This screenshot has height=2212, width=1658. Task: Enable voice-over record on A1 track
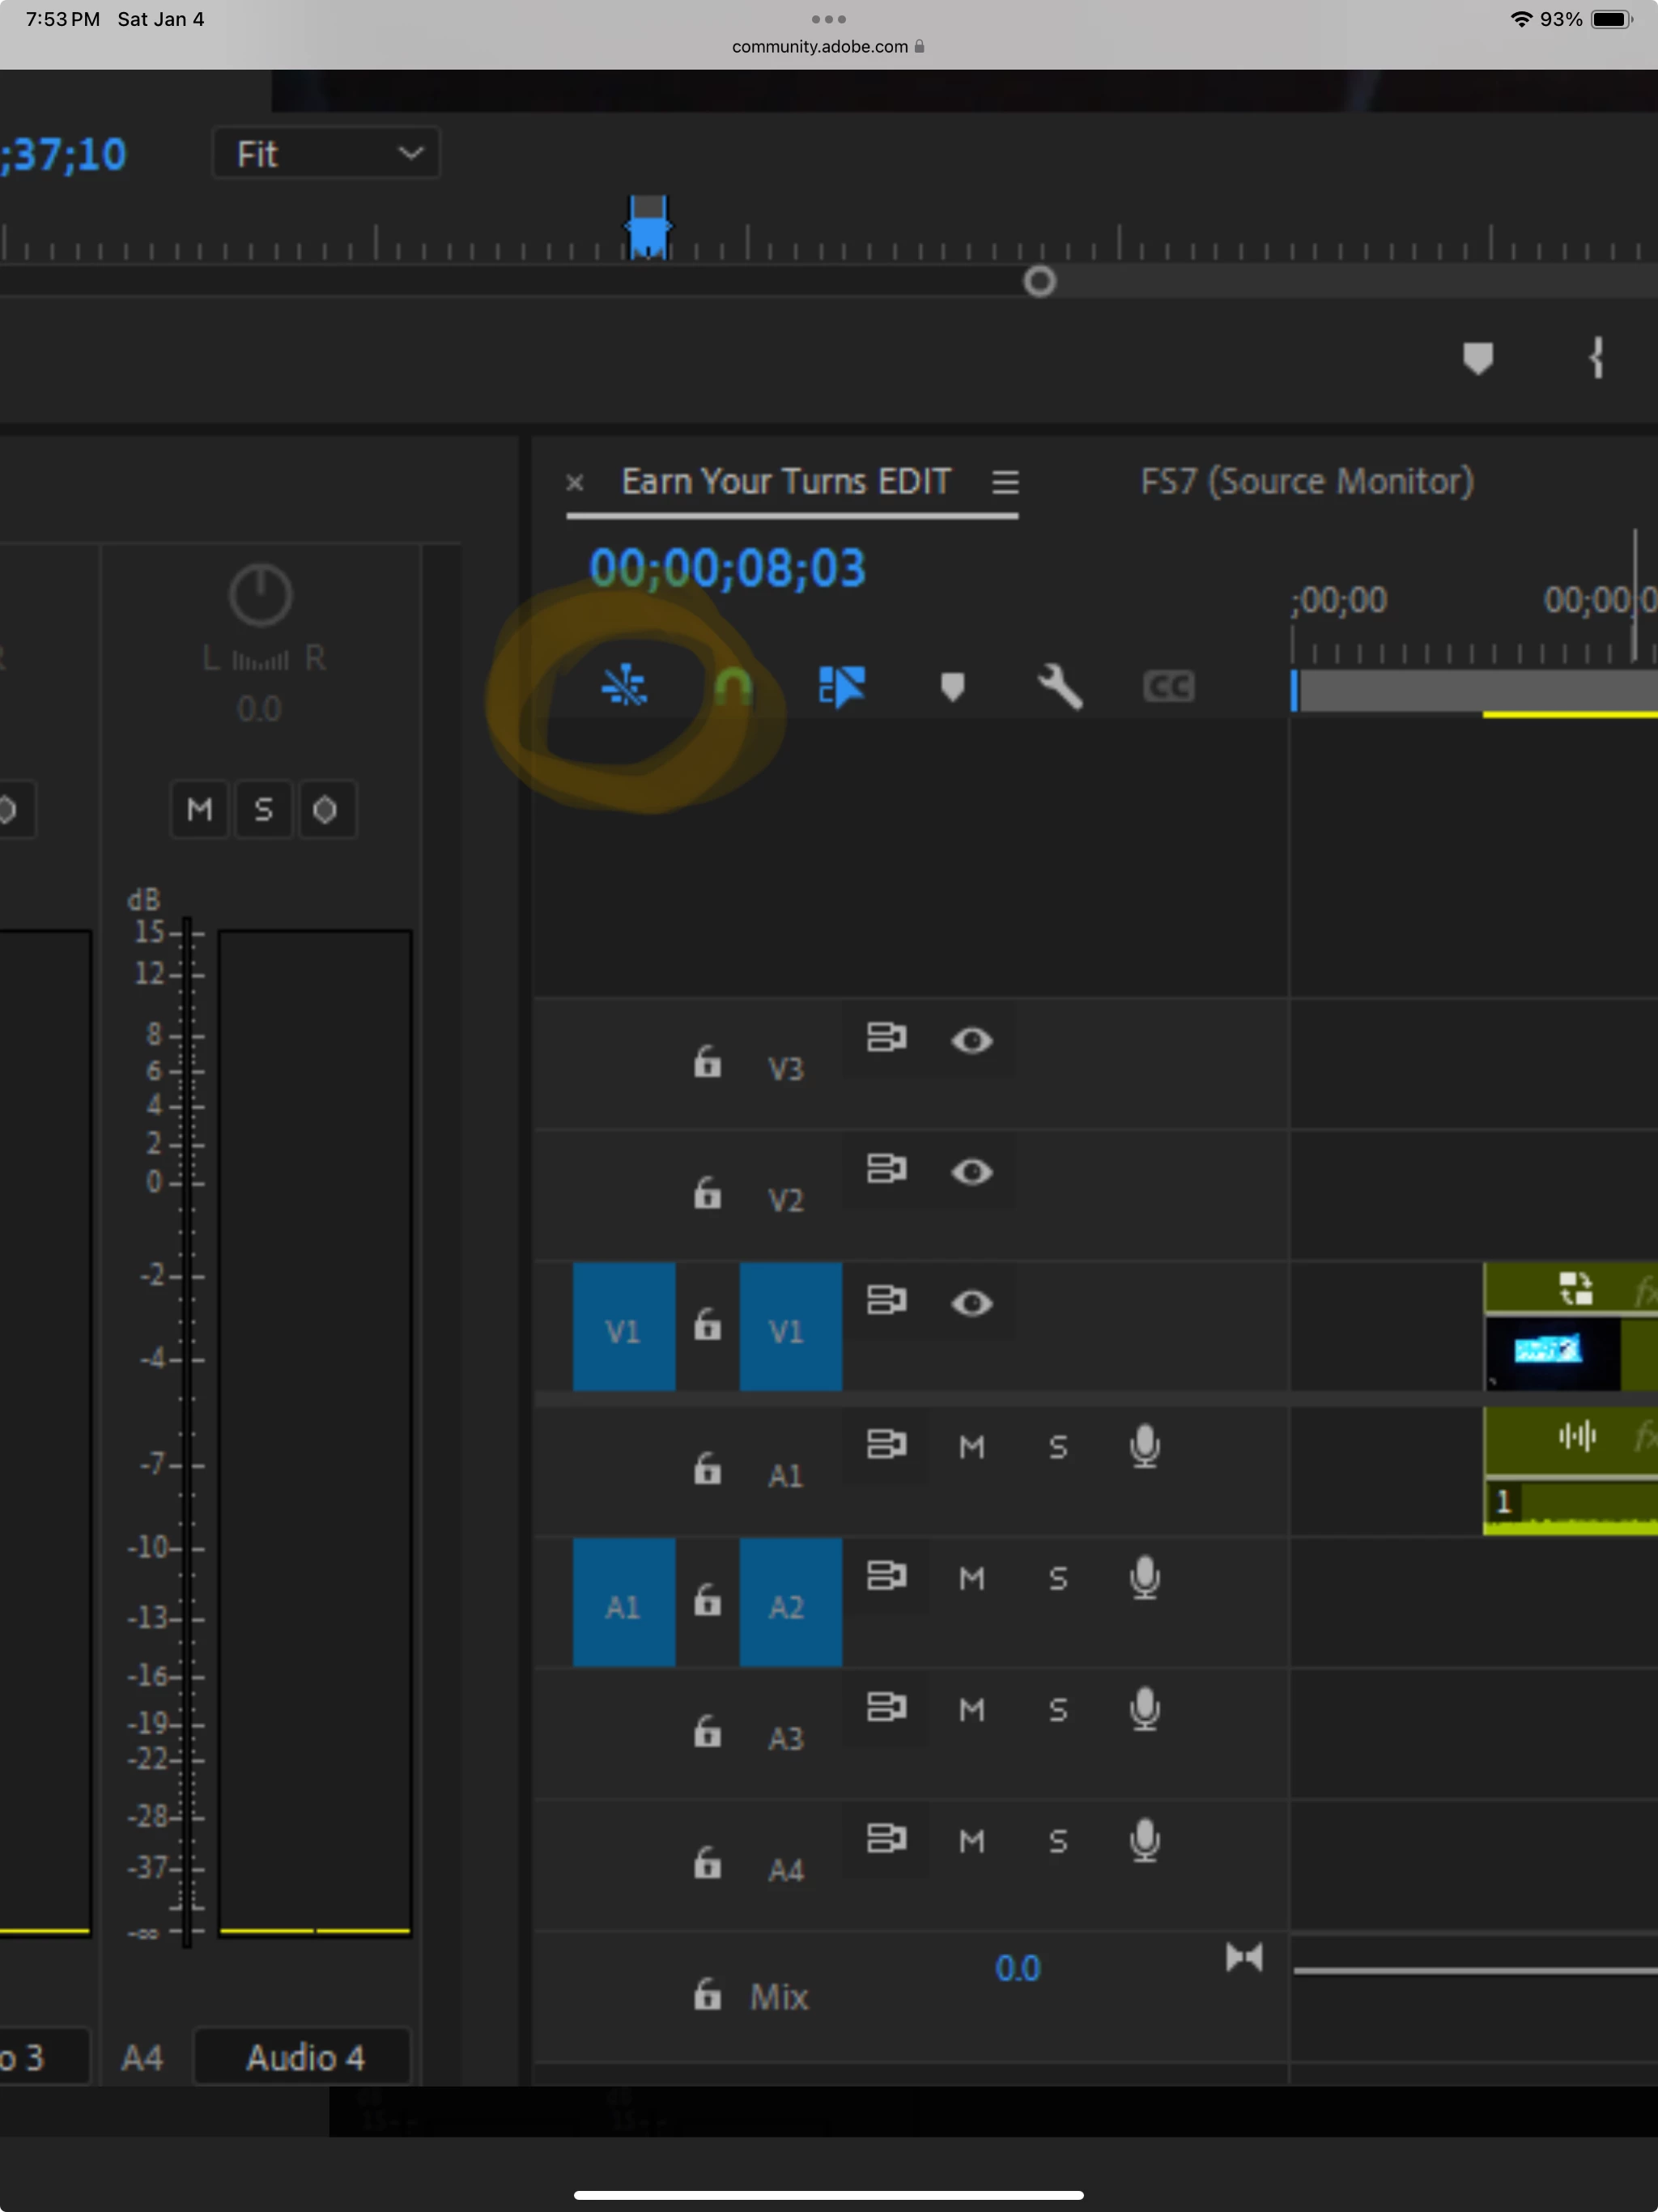[x=1144, y=1446]
